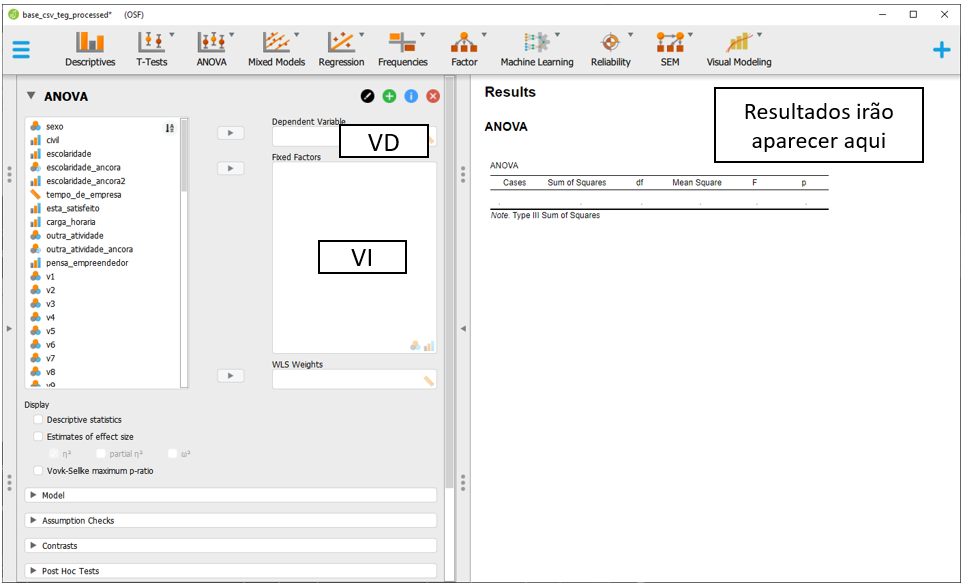Image resolution: width=965 pixels, height=588 pixels.
Task: Enable the Descriptive statistics checkbox
Action: (39, 420)
